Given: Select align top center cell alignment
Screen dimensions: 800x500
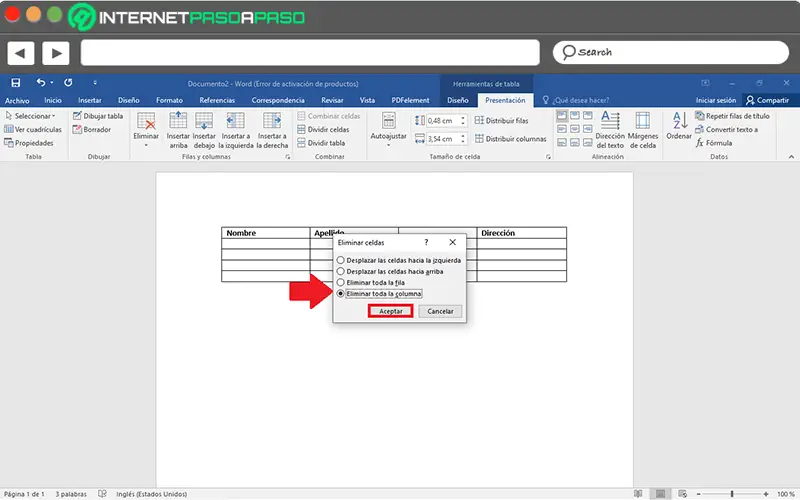Looking at the screenshot, I should 575,115.
